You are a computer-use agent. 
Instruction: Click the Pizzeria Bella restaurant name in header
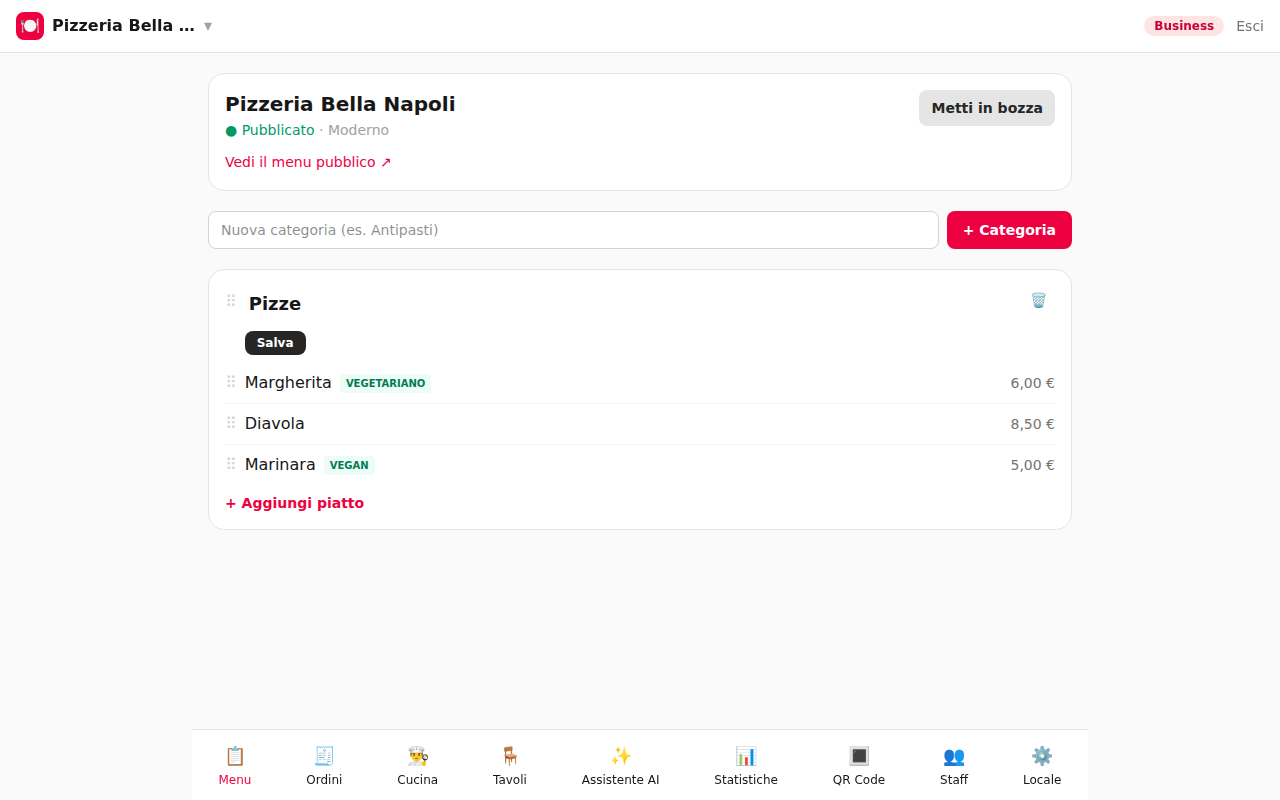tap(123, 26)
